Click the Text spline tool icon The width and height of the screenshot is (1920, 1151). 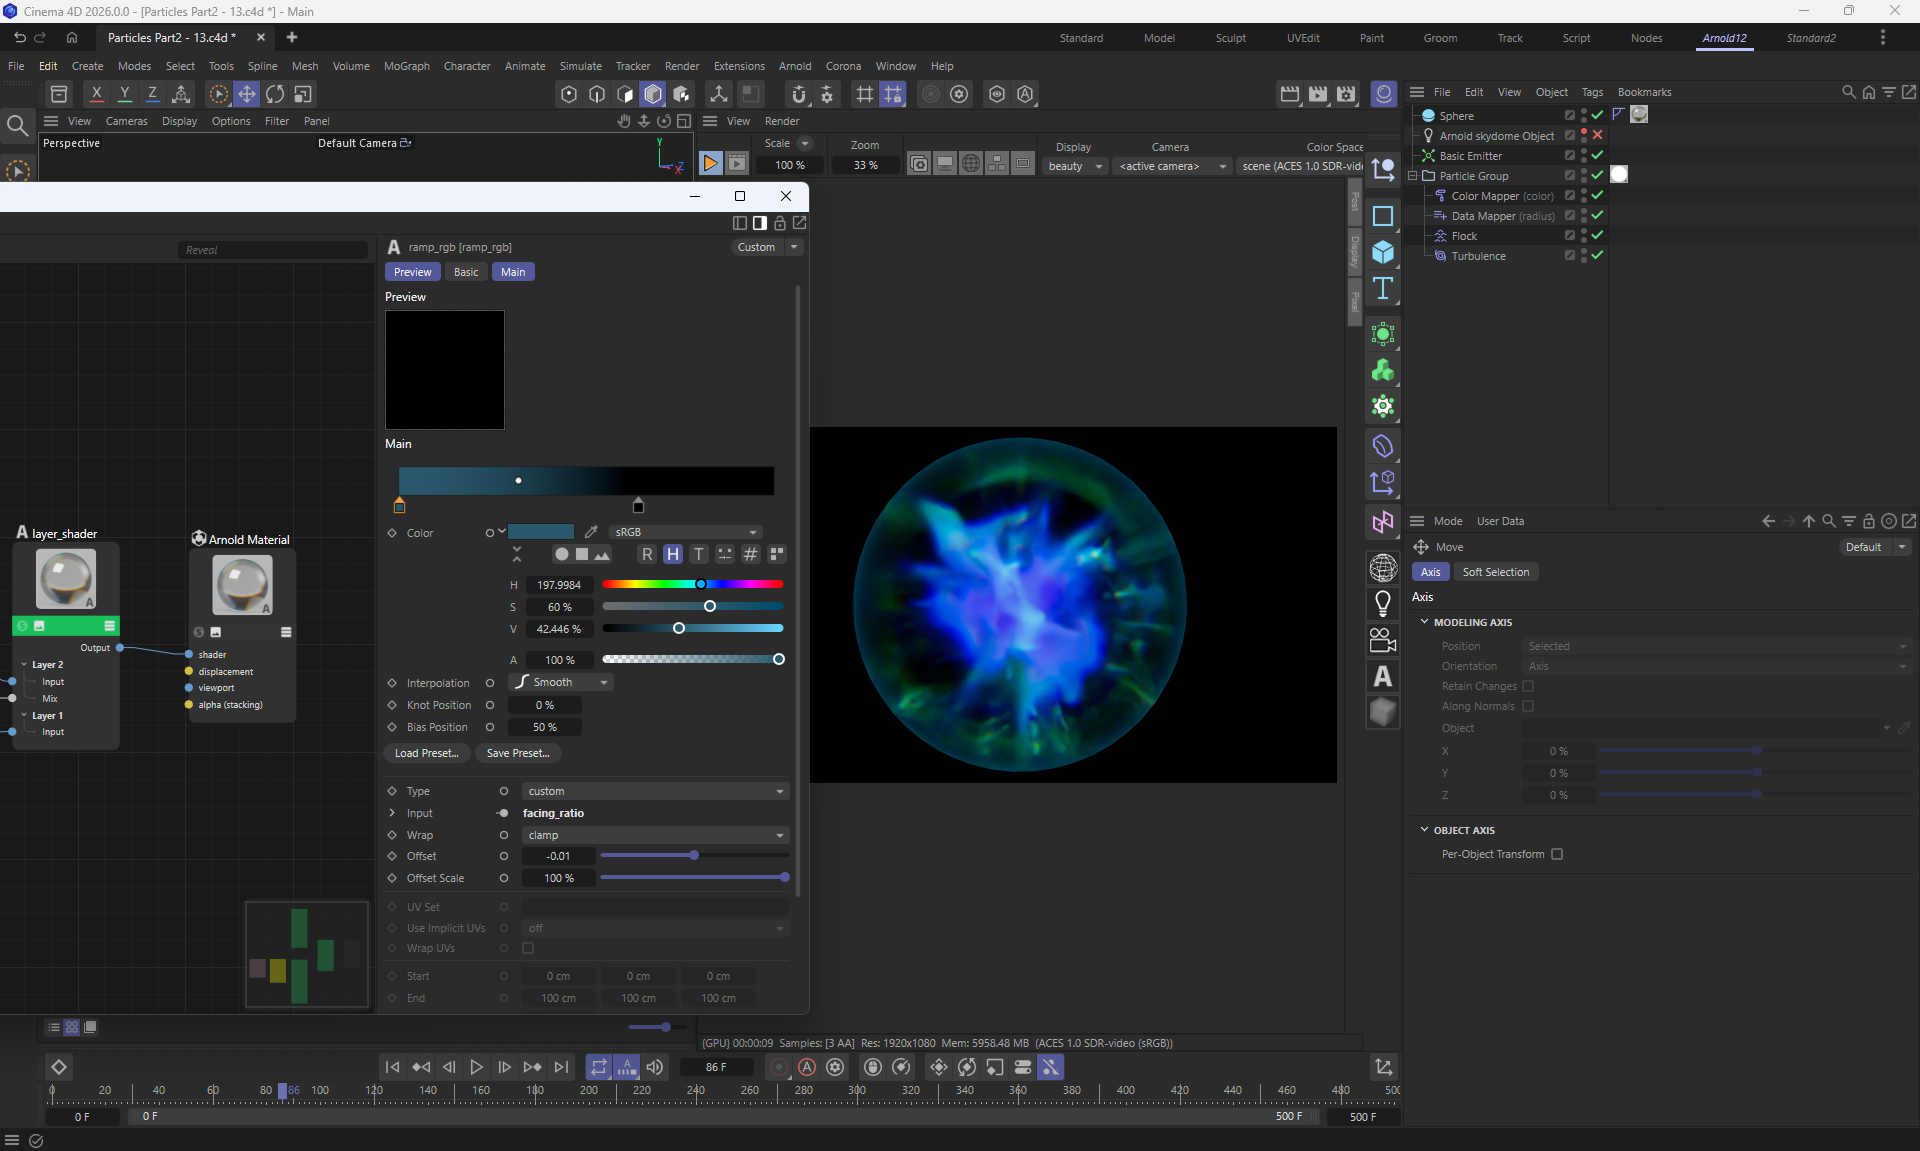pos(1383,289)
